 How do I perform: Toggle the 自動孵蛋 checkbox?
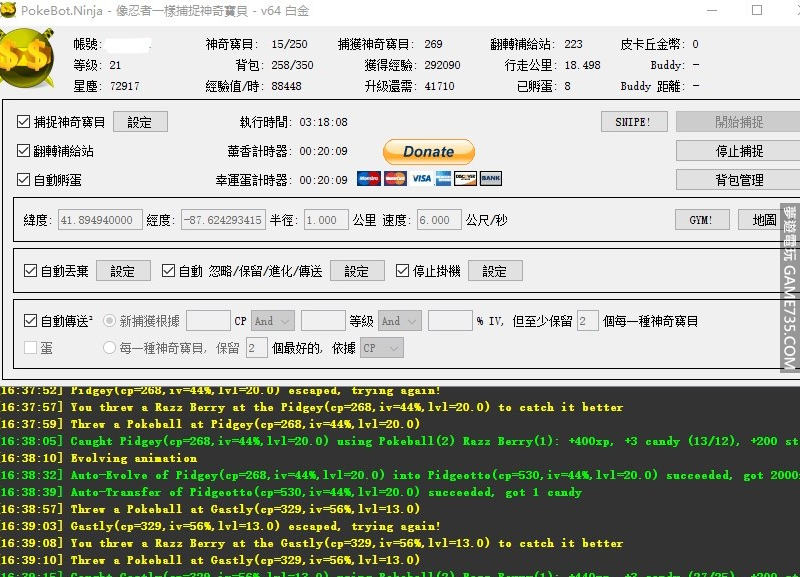click(23, 180)
